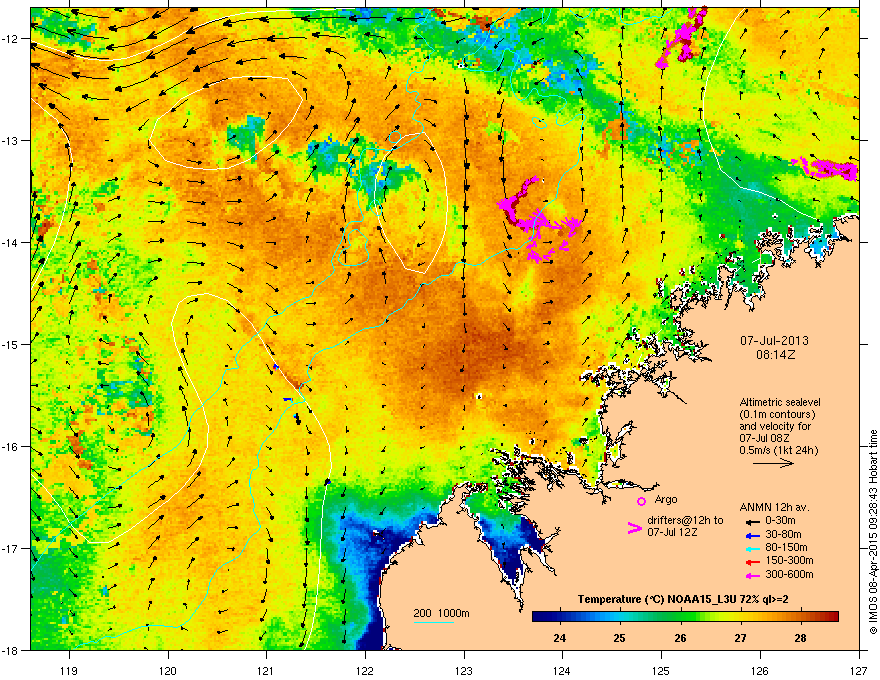Click latitude axis label -13
The height and width of the screenshot is (680, 880).
(x=10, y=140)
